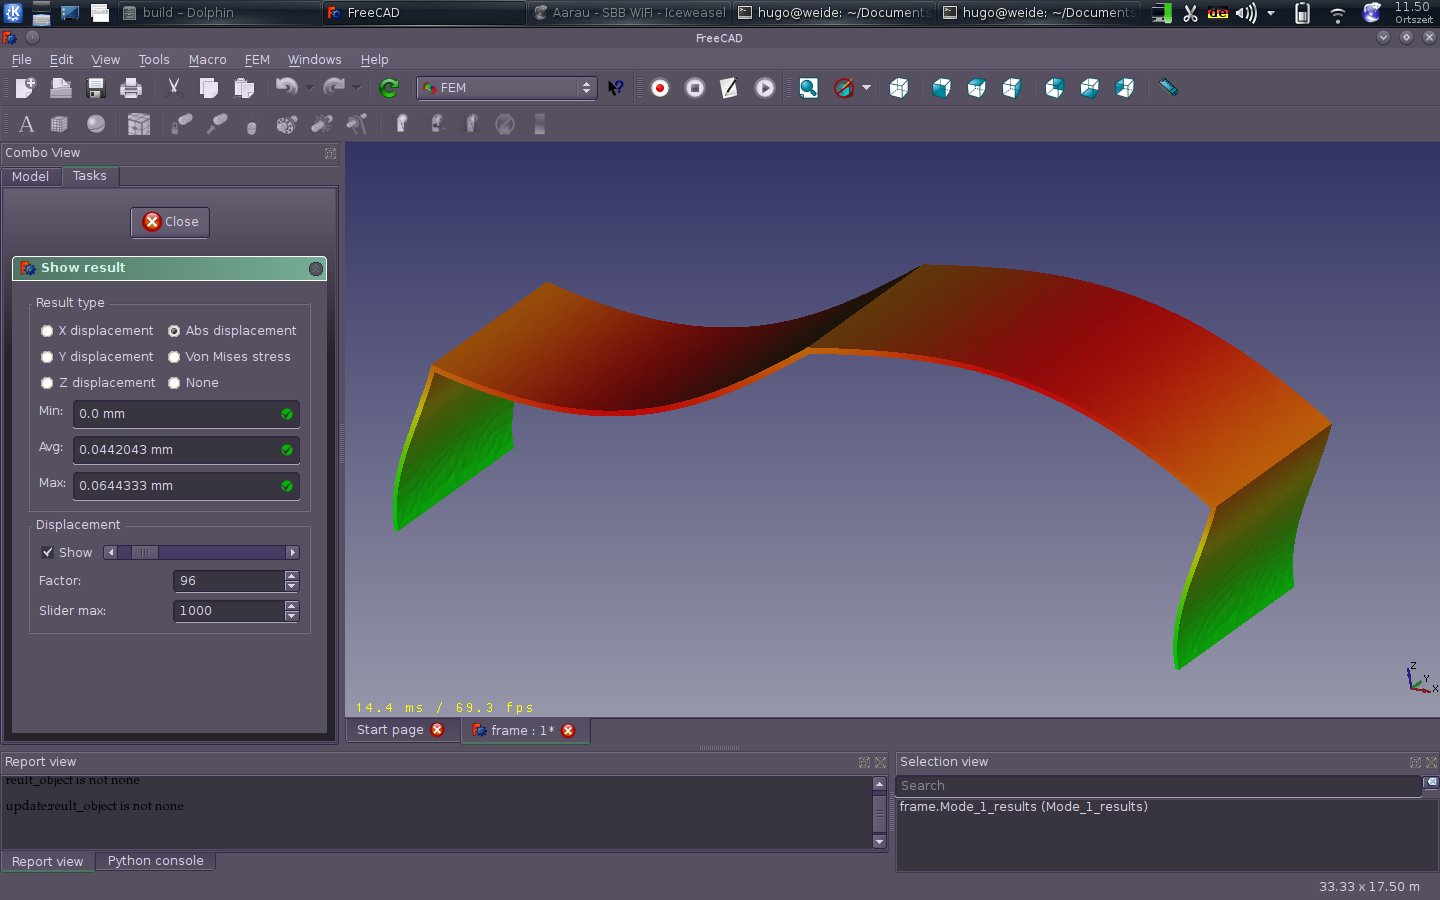Image resolution: width=1440 pixels, height=900 pixels.
Task: Undo last action with the arrow icon
Action: click(287, 88)
